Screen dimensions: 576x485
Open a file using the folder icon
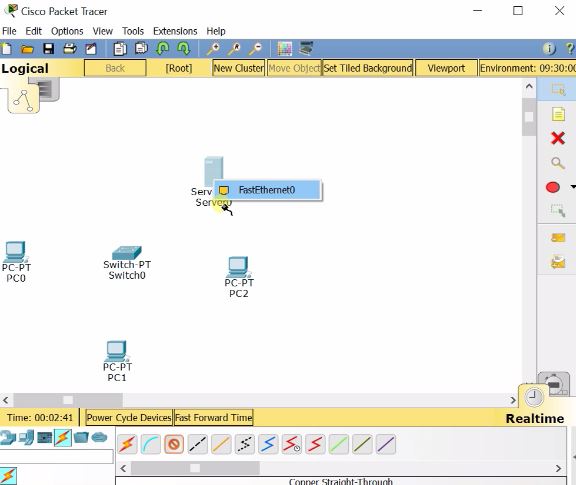(x=27, y=49)
